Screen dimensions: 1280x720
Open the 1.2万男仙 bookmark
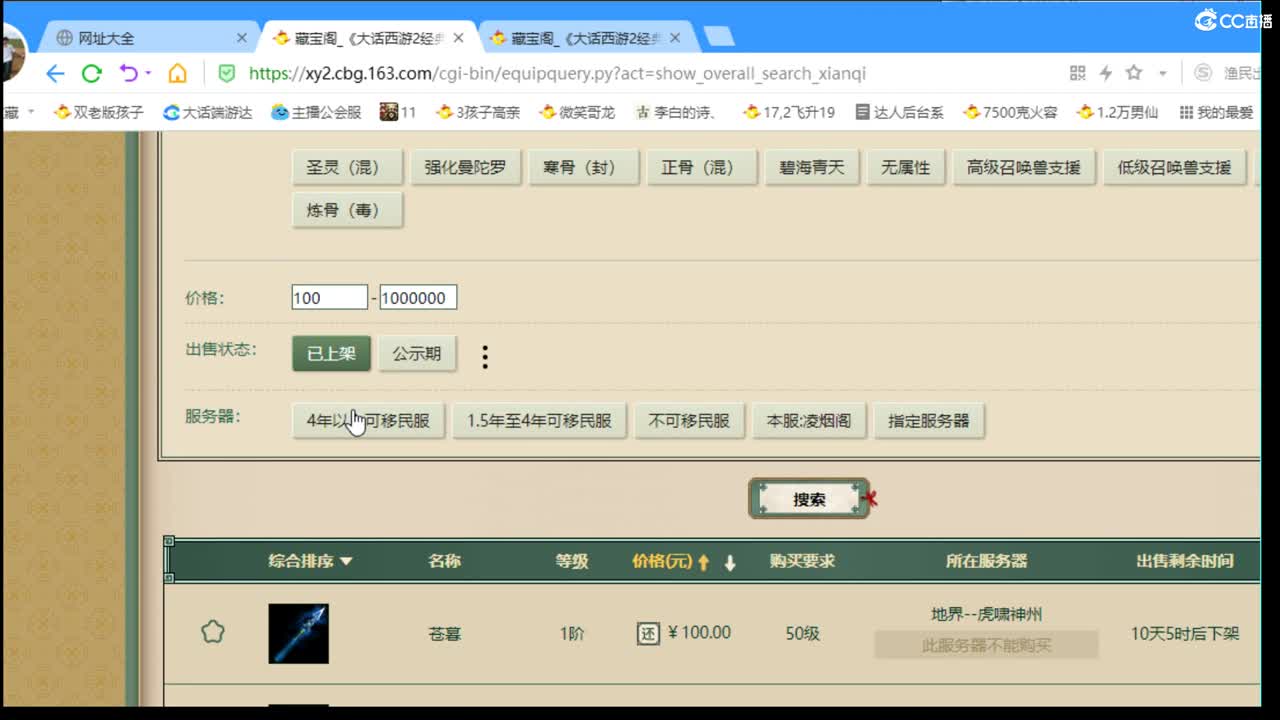[x=1117, y=112]
